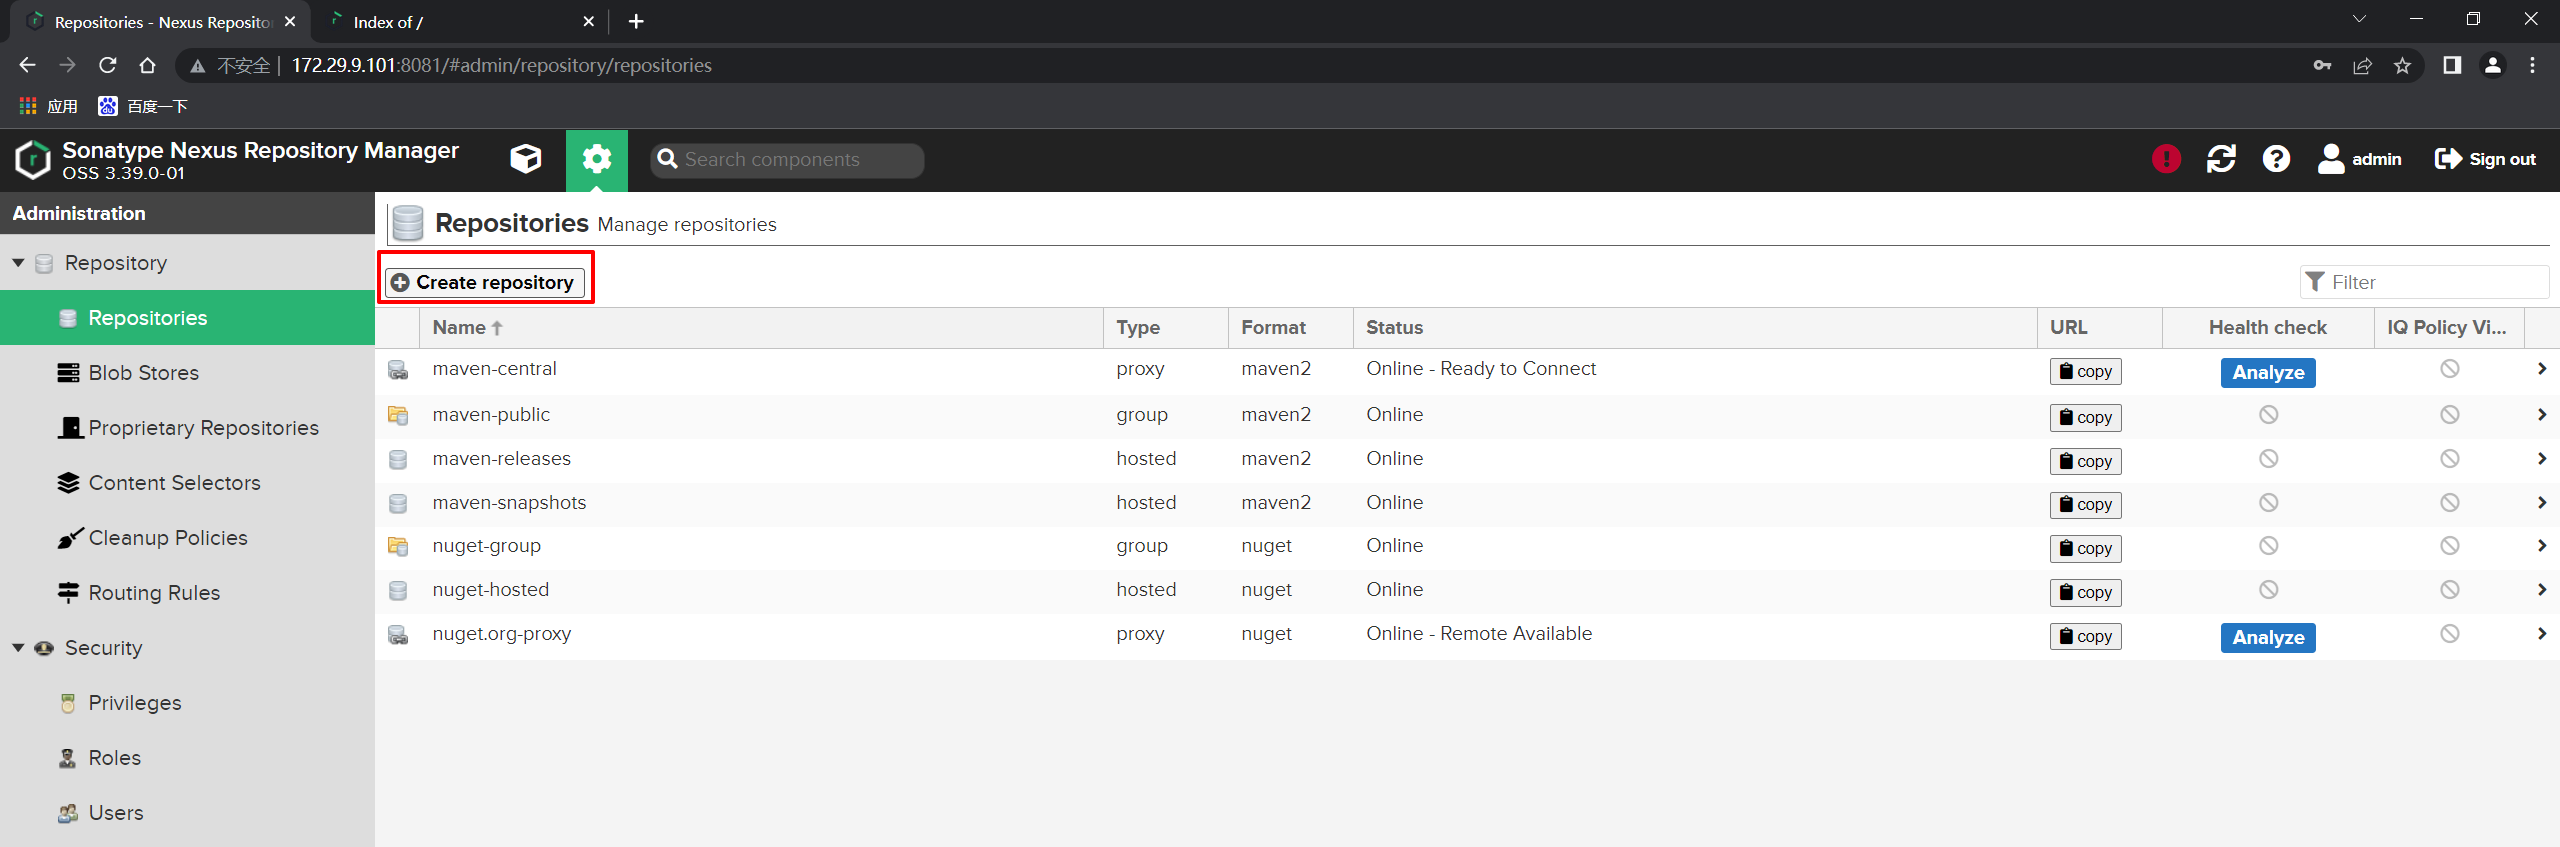Open the browser side panel icon
Screen dimensions: 2560x847
[x=2451, y=65]
